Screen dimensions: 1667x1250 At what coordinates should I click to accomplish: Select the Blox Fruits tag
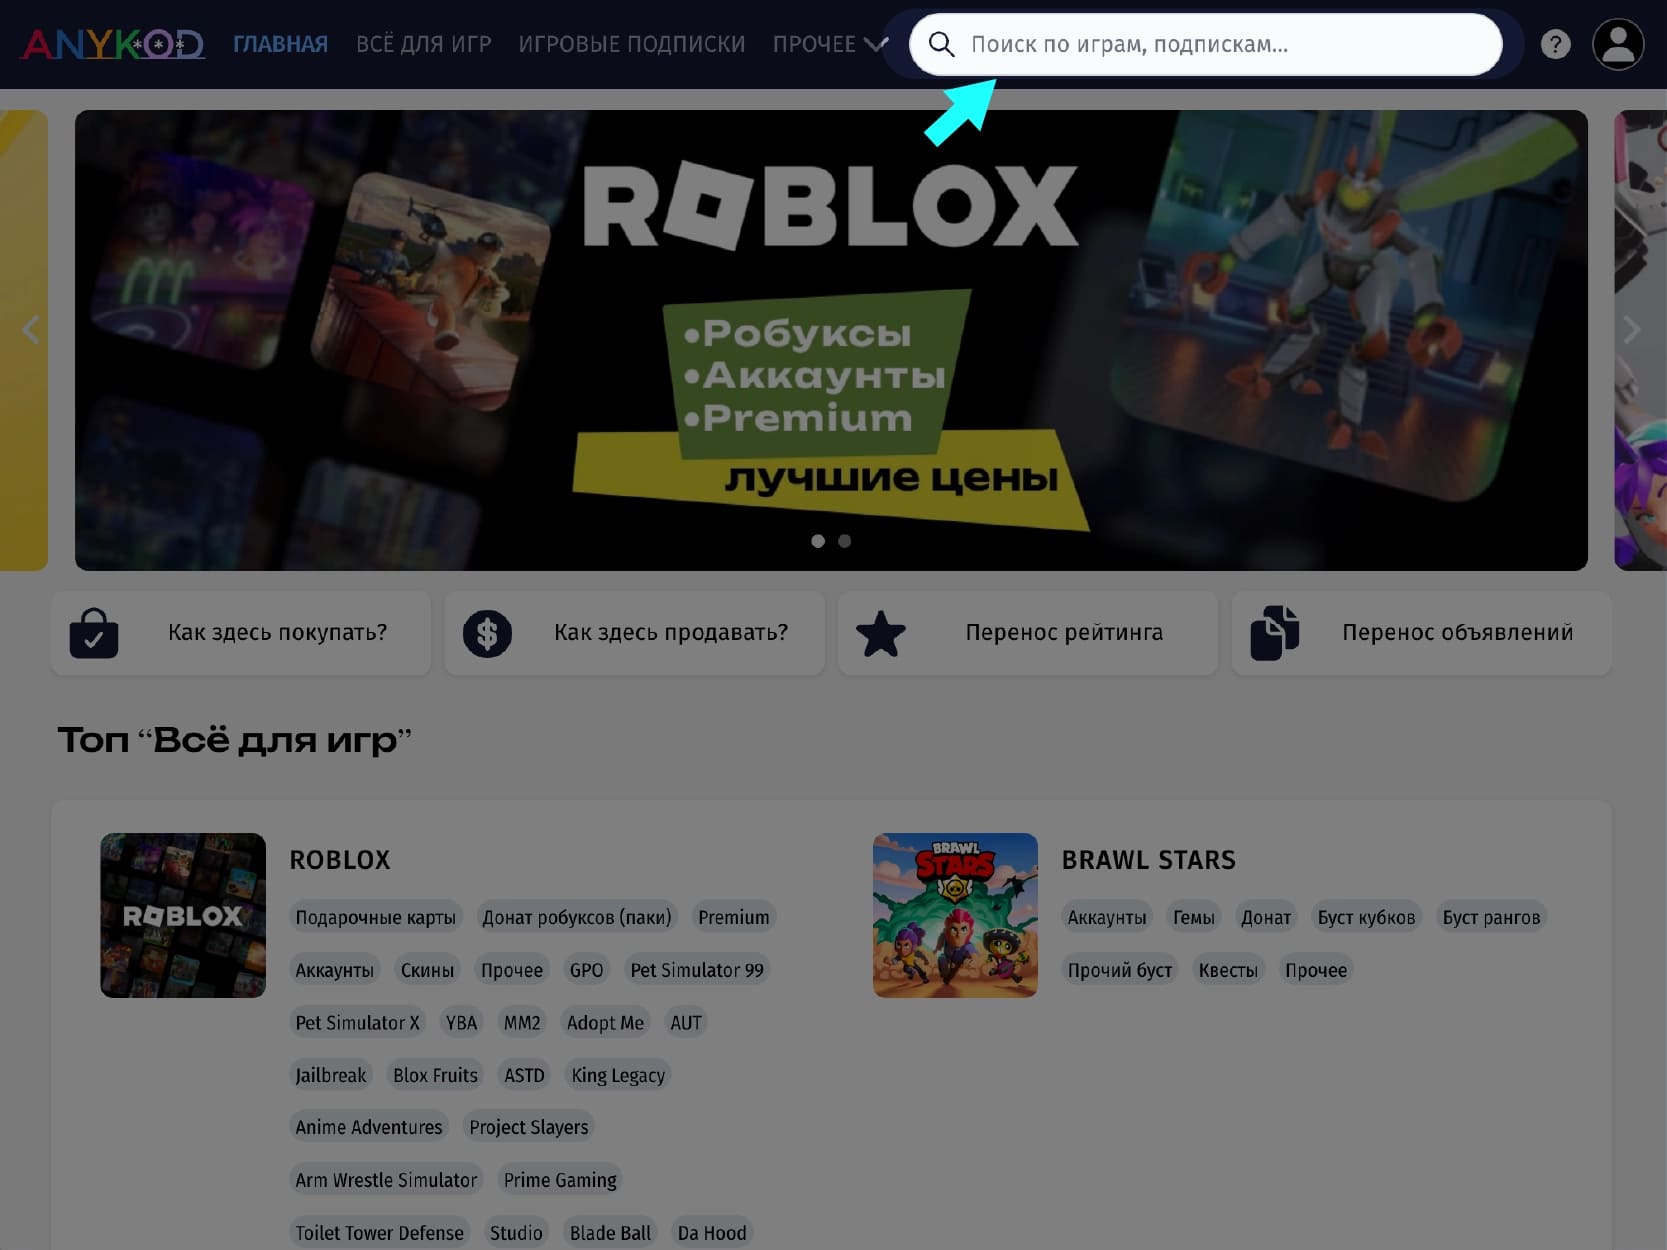(x=435, y=1075)
